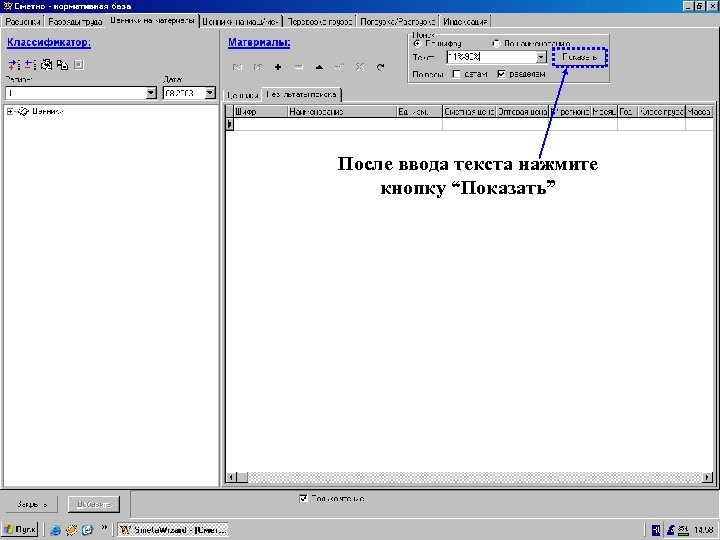This screenshot has height=540, width=720.
Task: Click into the search Текст input field
Action: [491, 57]
